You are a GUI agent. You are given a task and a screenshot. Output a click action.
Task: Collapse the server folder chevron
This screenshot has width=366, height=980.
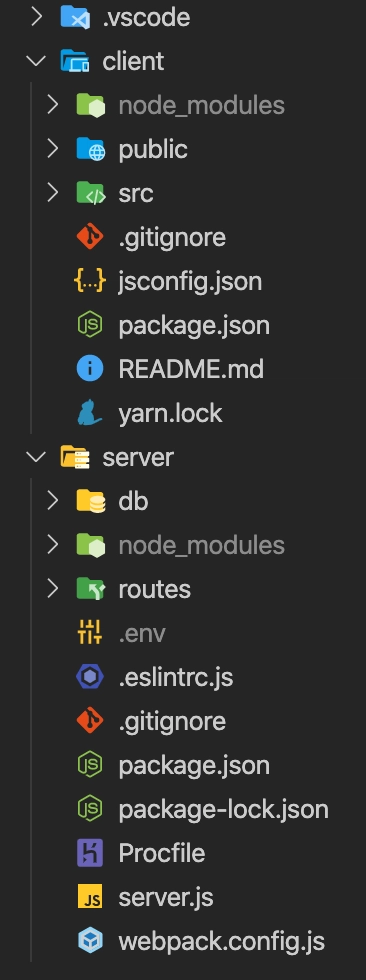[x=36, y=457]
